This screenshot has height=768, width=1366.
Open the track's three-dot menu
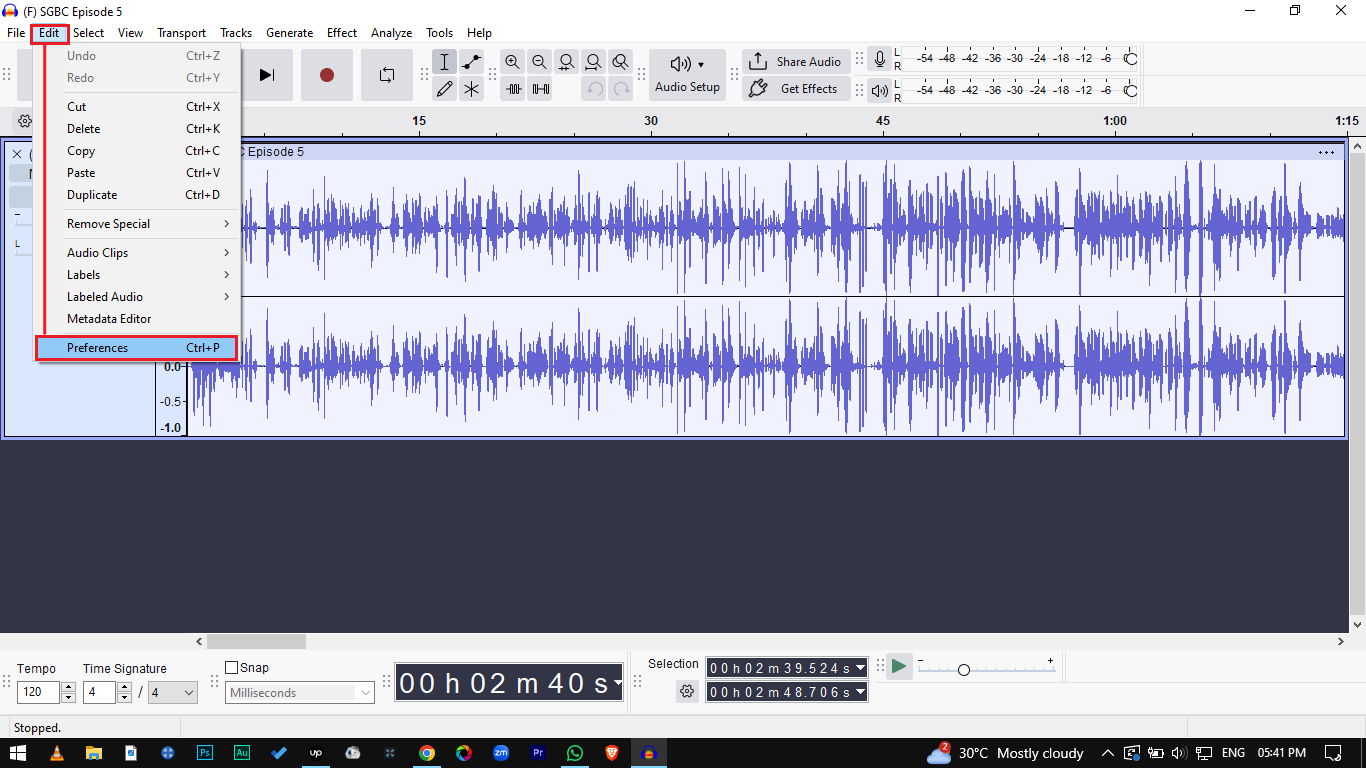[x=1326, y=152]
